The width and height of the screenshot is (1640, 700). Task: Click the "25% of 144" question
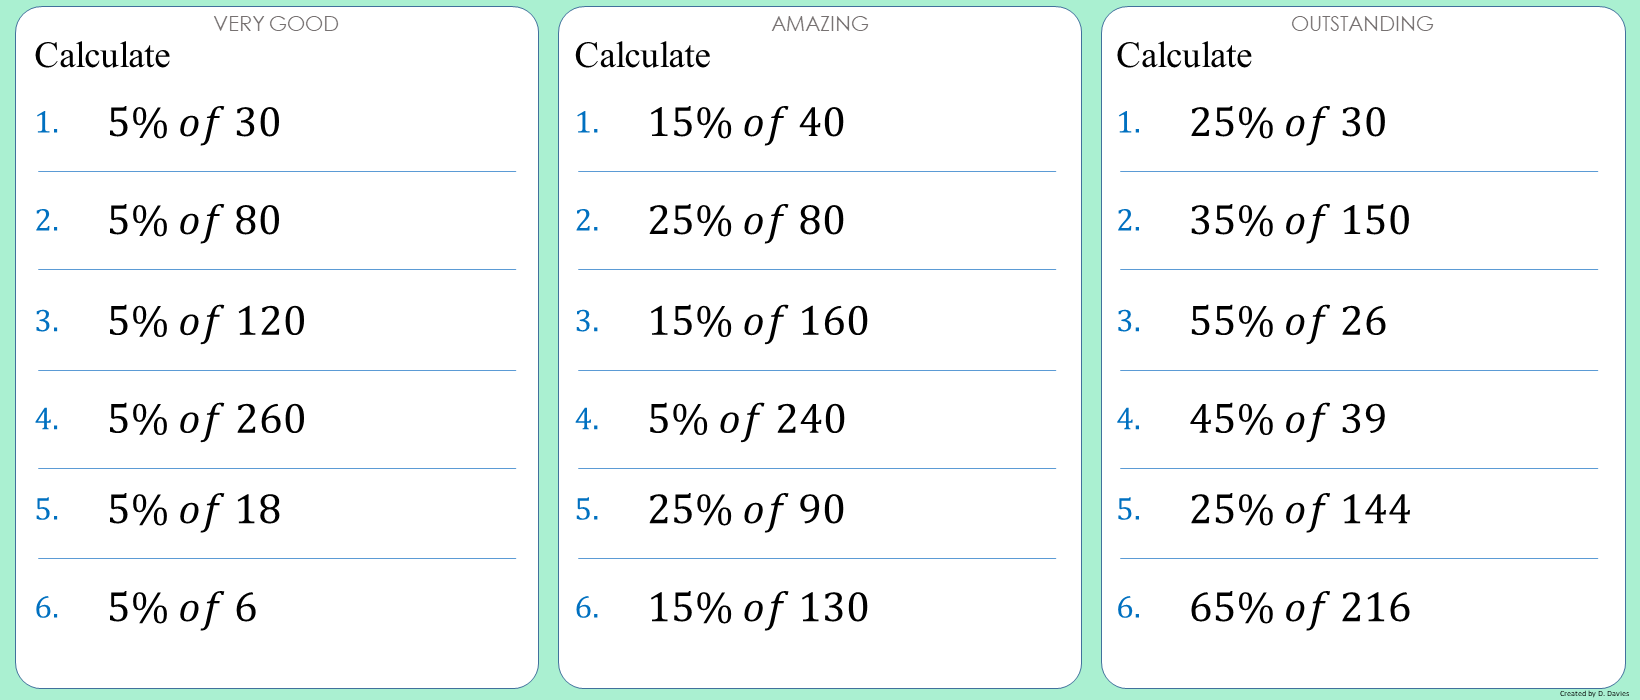(1300, 510)
